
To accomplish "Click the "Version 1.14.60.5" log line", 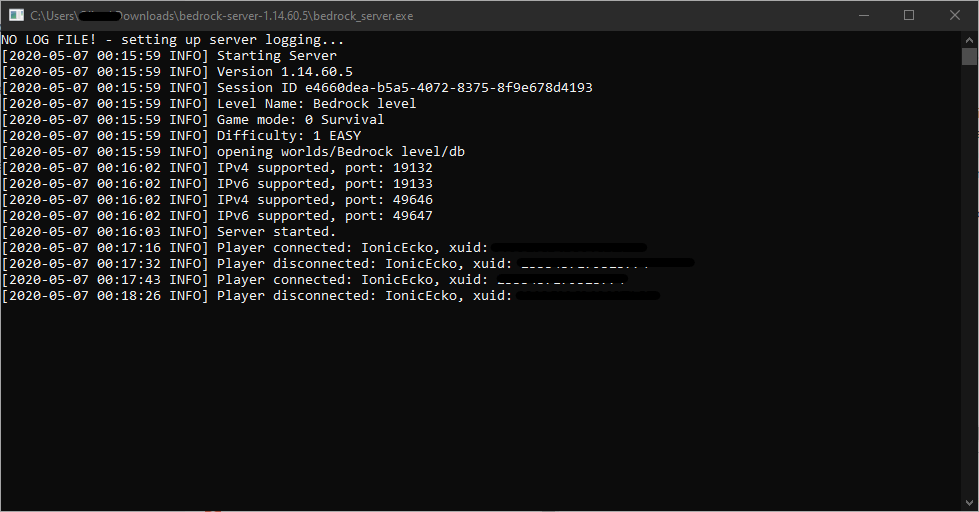I will [x=285, y=72].
